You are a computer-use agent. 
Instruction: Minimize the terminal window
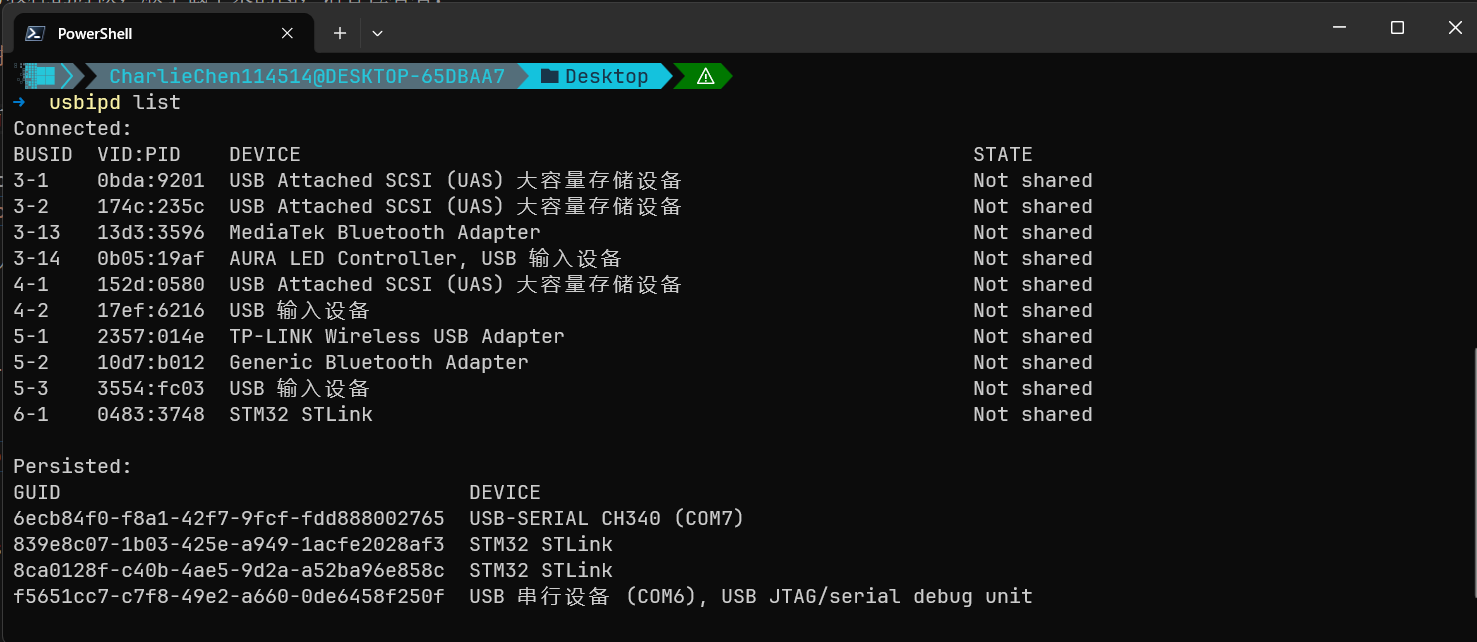(x=1340, y=28)
